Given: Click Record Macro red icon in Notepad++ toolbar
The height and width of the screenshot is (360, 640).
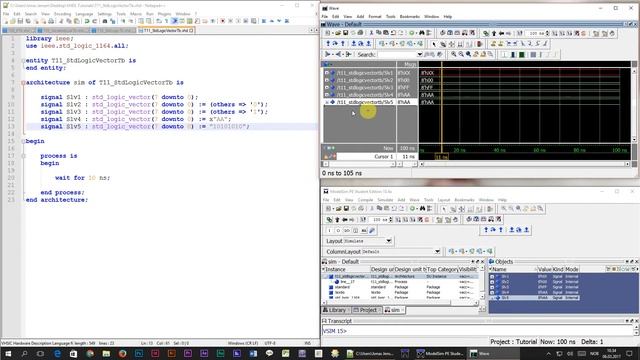Looking at the screenshot, I should click(x=222, y=20).
